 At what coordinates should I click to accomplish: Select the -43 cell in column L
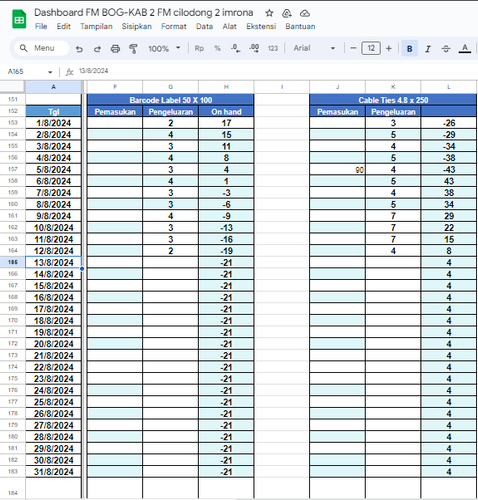(449, 170)
